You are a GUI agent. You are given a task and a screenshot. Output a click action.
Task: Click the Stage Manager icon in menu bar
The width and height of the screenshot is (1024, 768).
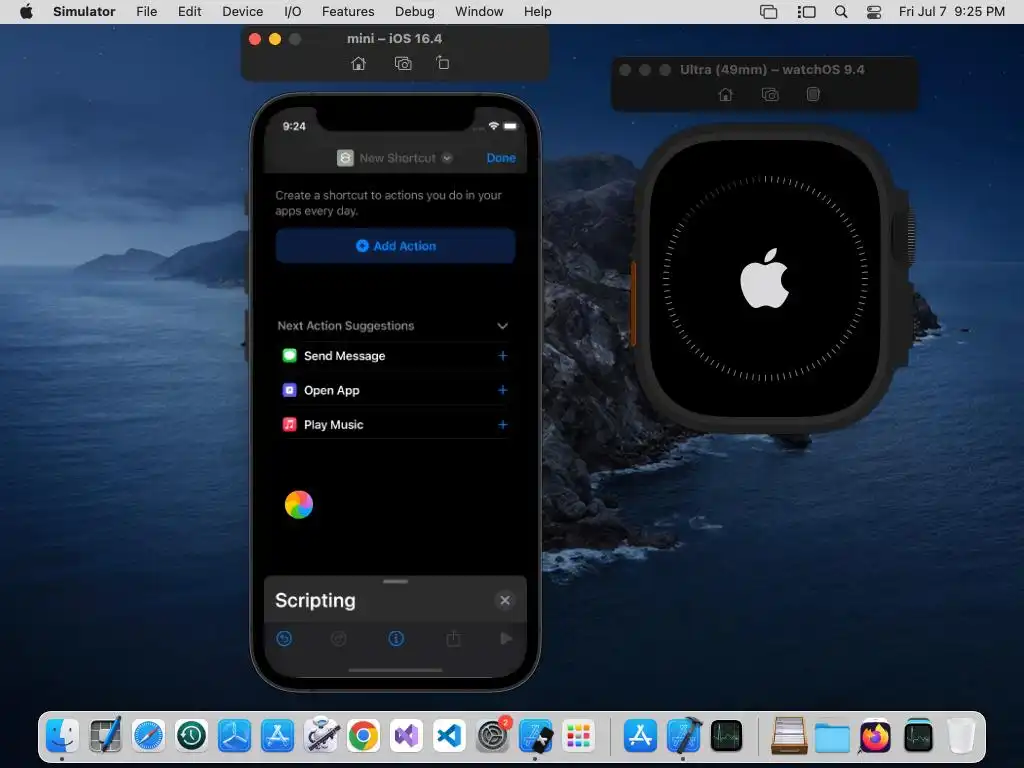pyautogui.click(x=807, y=12)
